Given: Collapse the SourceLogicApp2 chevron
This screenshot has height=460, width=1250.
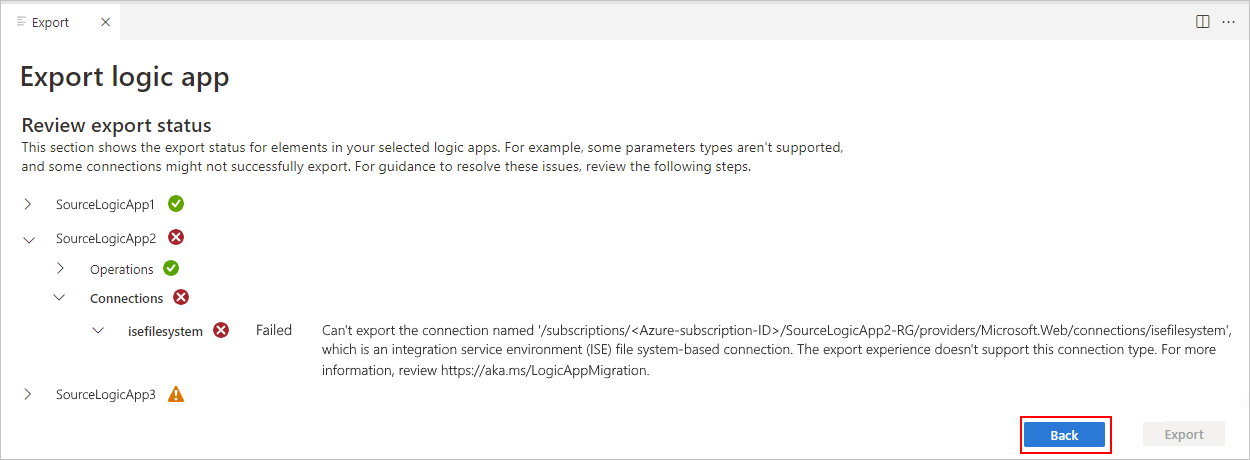Looking at the screenshot, I should [29, 239].
